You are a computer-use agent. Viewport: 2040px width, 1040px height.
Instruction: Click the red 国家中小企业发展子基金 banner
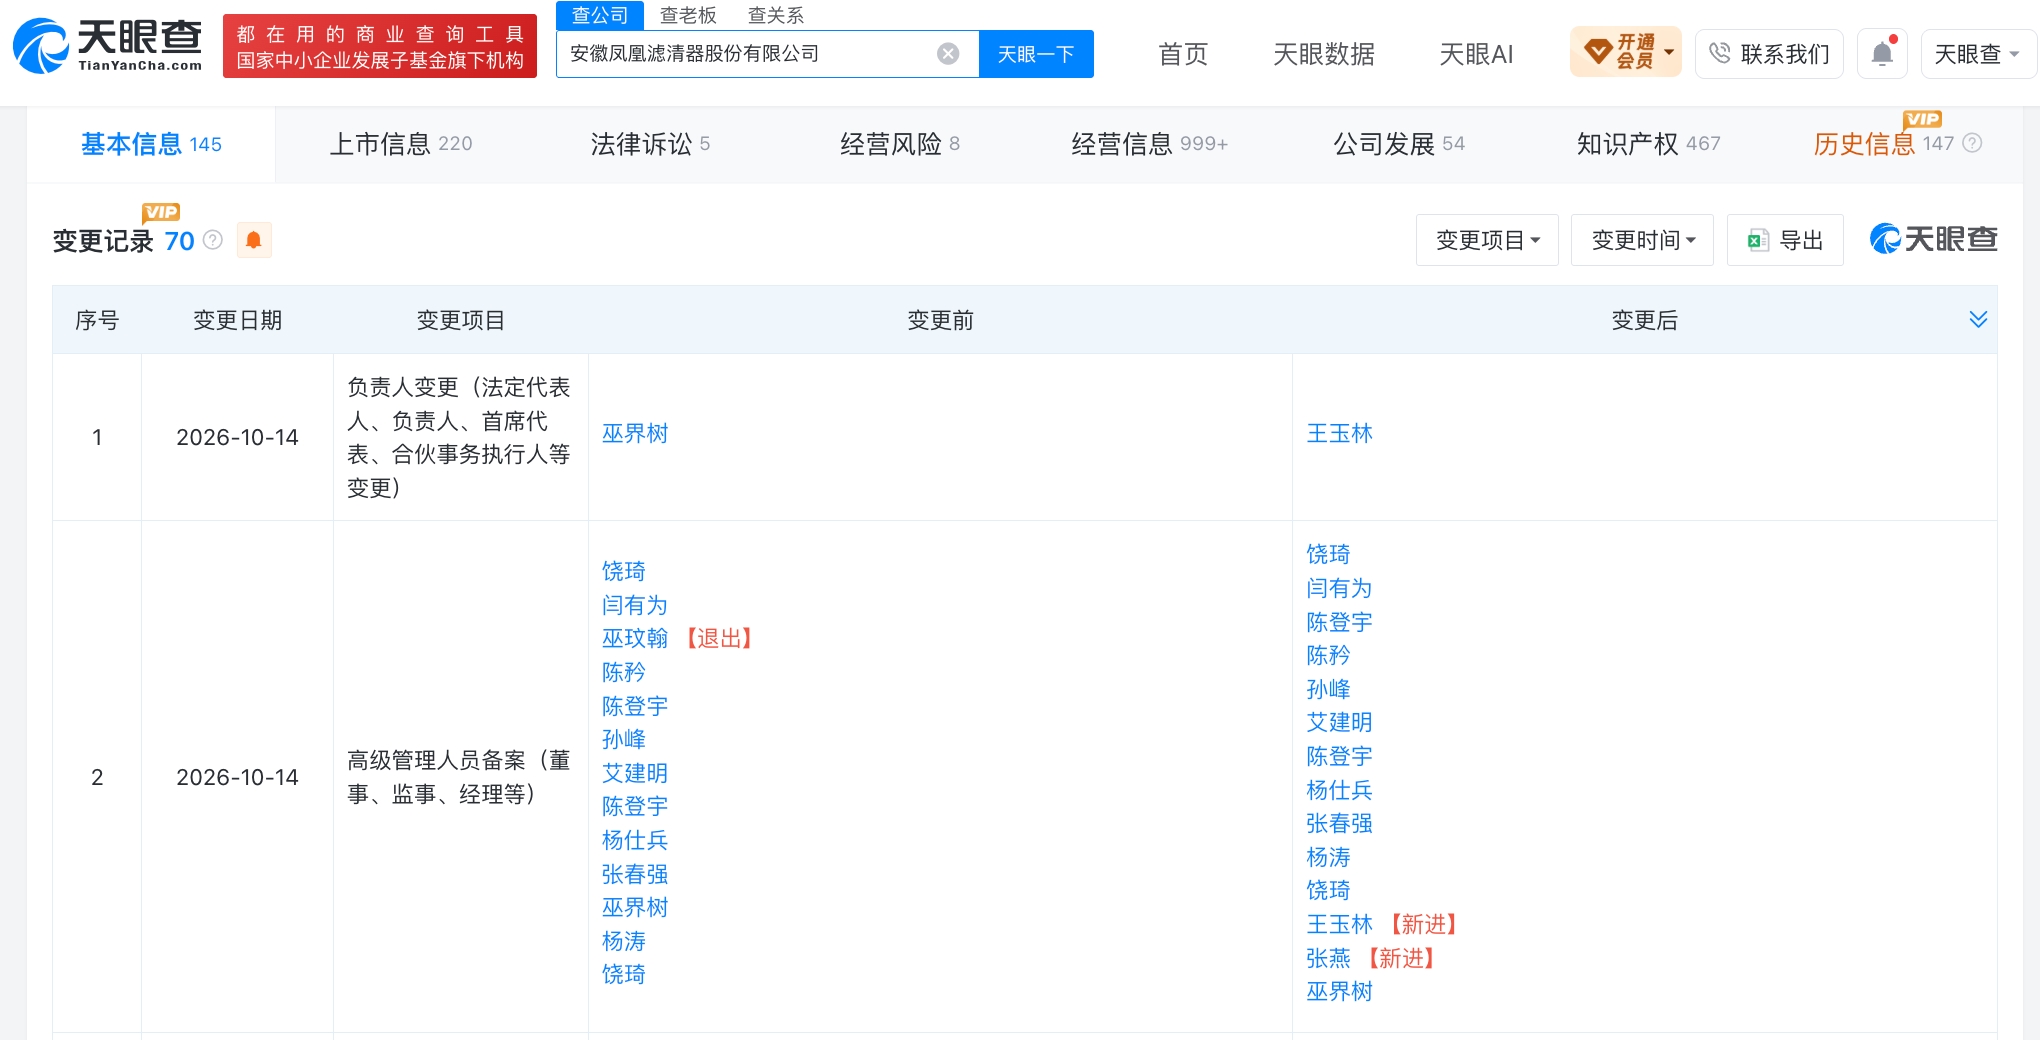pyautogui.click(x=380, y=46)
